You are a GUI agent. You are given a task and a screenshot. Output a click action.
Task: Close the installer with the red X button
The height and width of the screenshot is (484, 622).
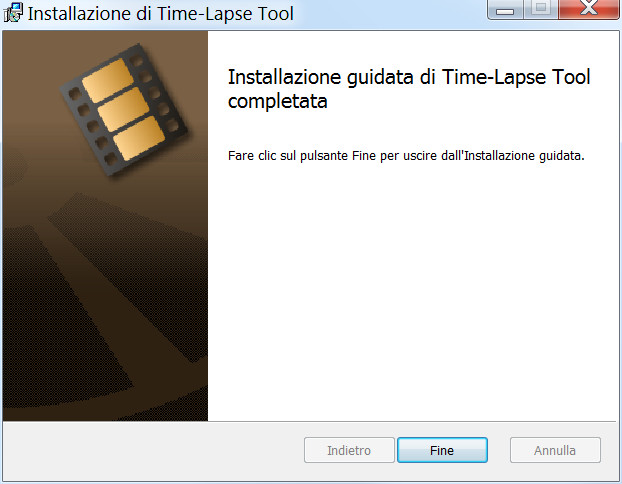click(589, 9)
